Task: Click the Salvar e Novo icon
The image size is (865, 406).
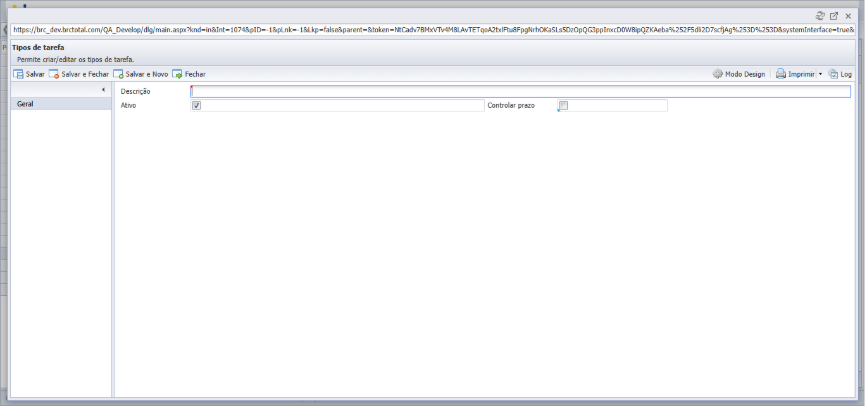Action: pyautogui.click(x=118, y=74)
